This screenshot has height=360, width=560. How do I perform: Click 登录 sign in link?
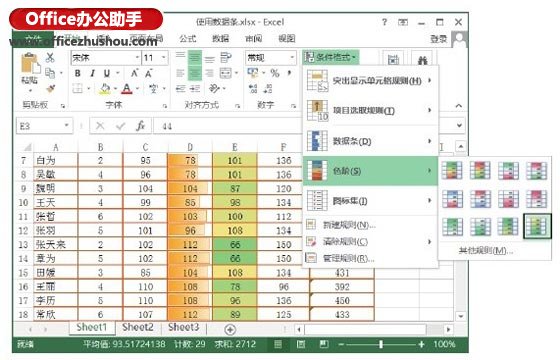pyautogui.click(x=439, y=39)
